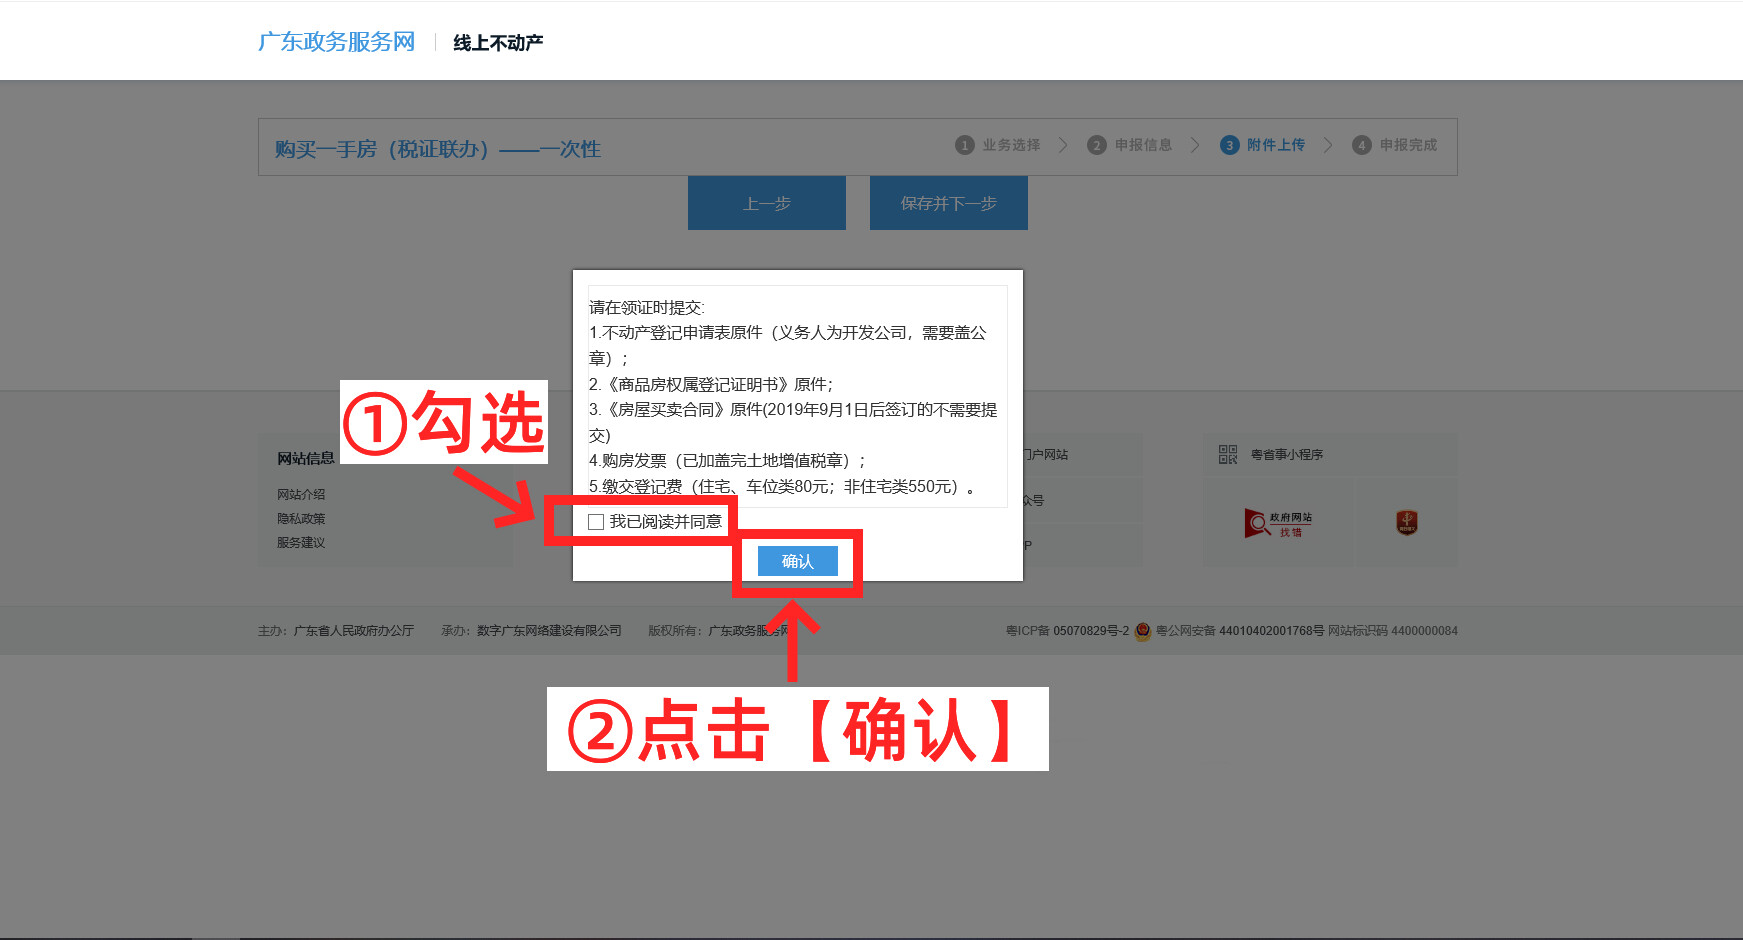Go to 广东政务服务网 home via header logo
The height and width of the screenshot is (940, 1743).
(x=336, y=42)
